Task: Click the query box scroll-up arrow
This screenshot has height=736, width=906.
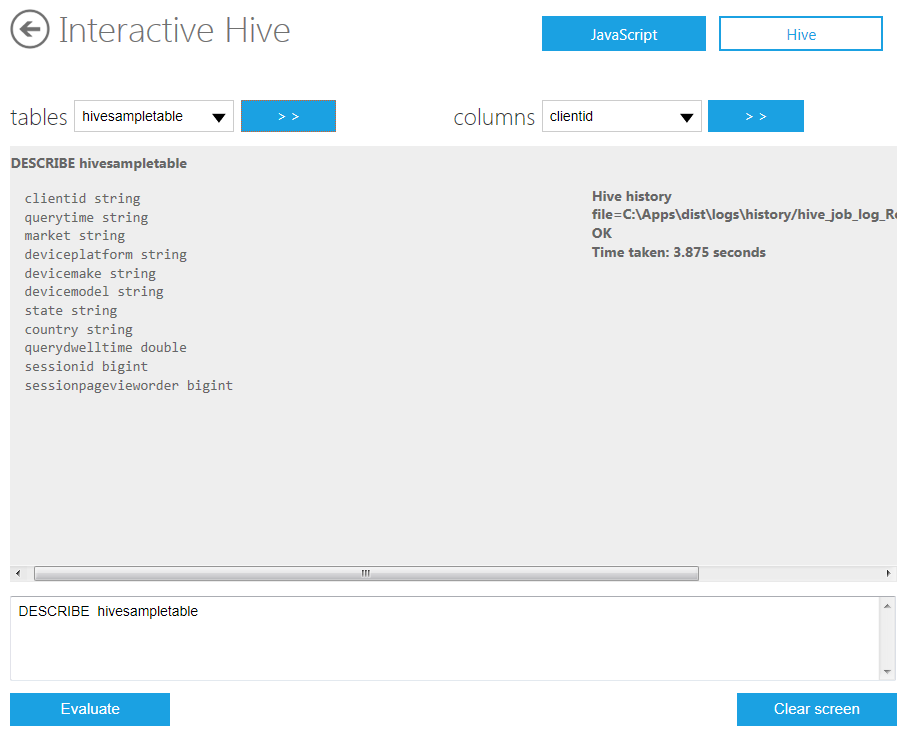Action: [x=887, y=606]
